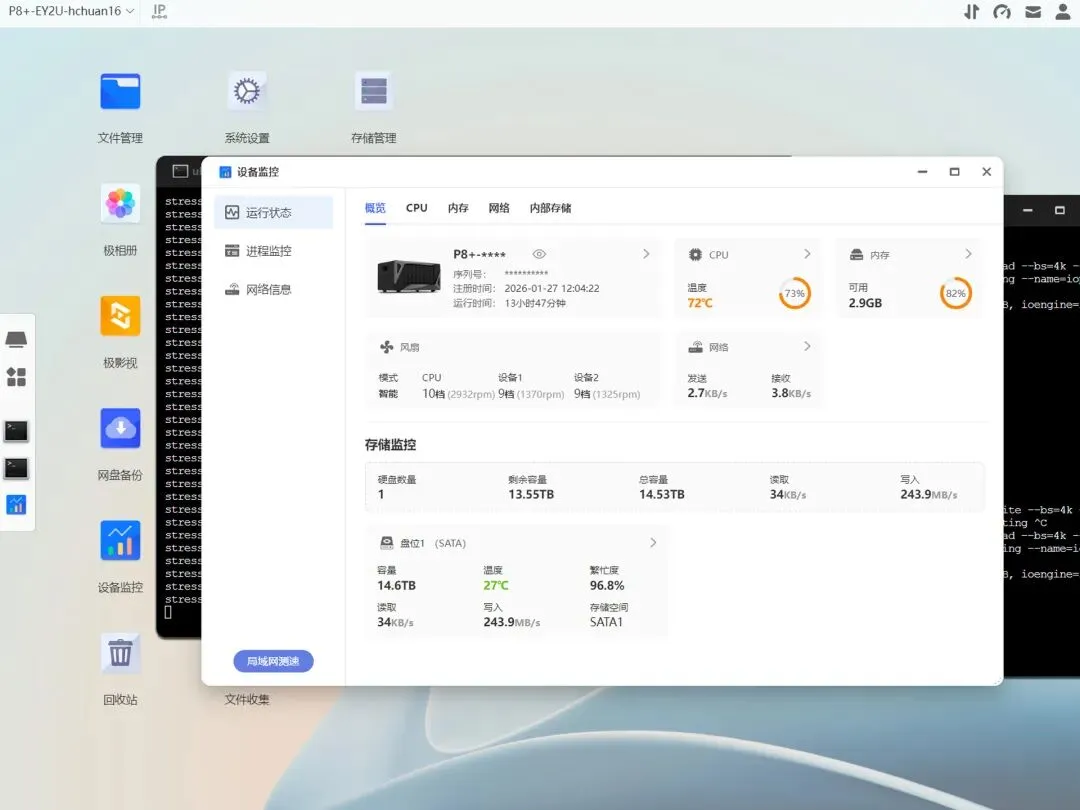1080x810 pixels.
Task: Toggle the eye icon to reveal serial number
Action: coord(539,254)
